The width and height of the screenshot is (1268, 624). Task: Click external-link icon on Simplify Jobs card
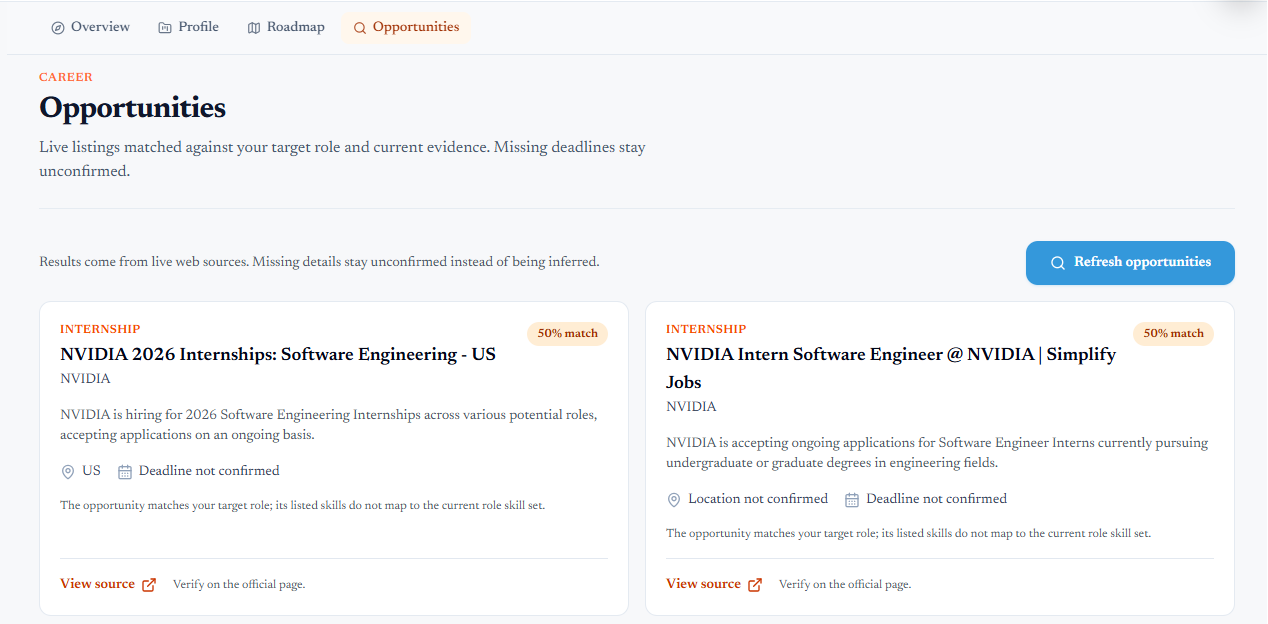755,585
